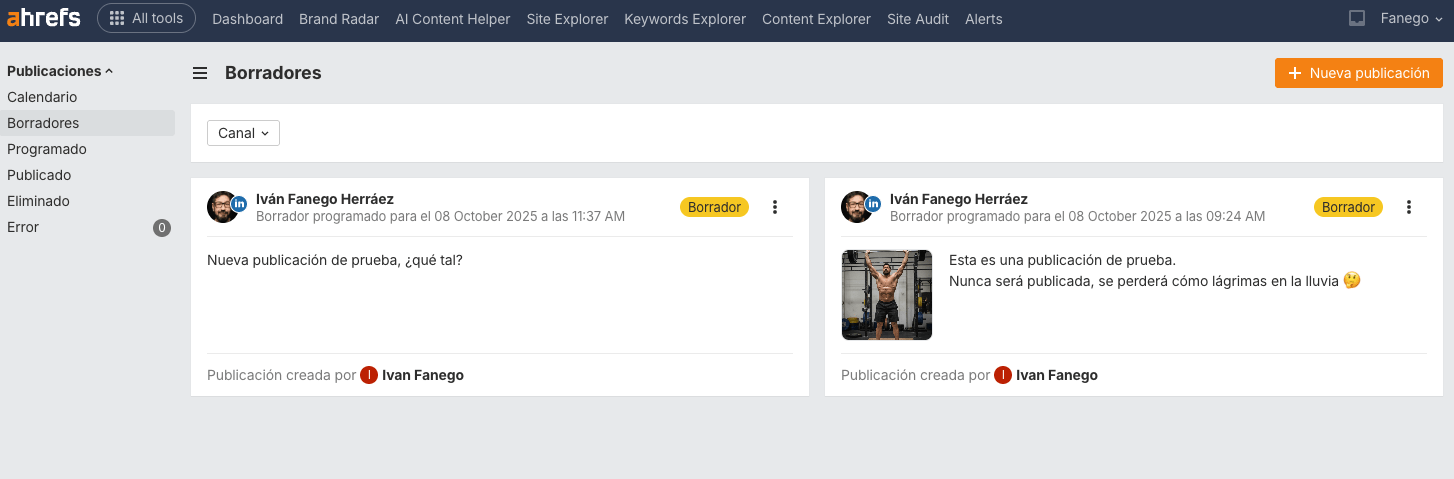This screenshot has width=1454, height=479.
Task: Open the hamburger menu beside Borradores
Action: click(x=200, y=73)
